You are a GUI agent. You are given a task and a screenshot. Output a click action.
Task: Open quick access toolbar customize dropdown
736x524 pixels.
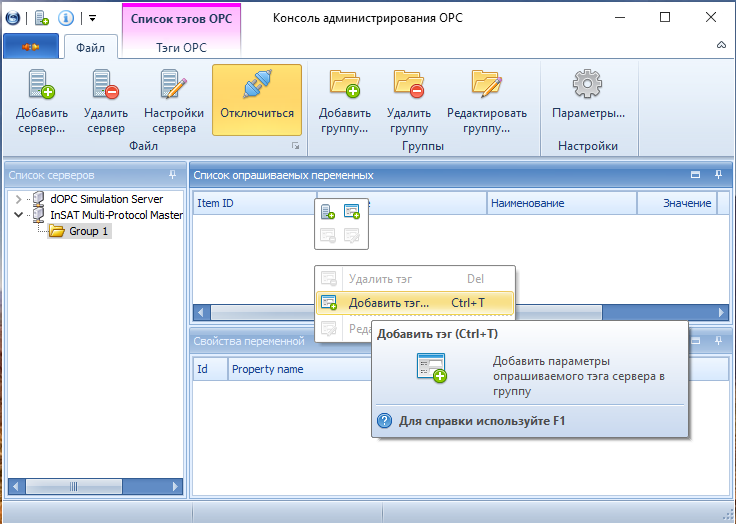[x=92, y=18]
